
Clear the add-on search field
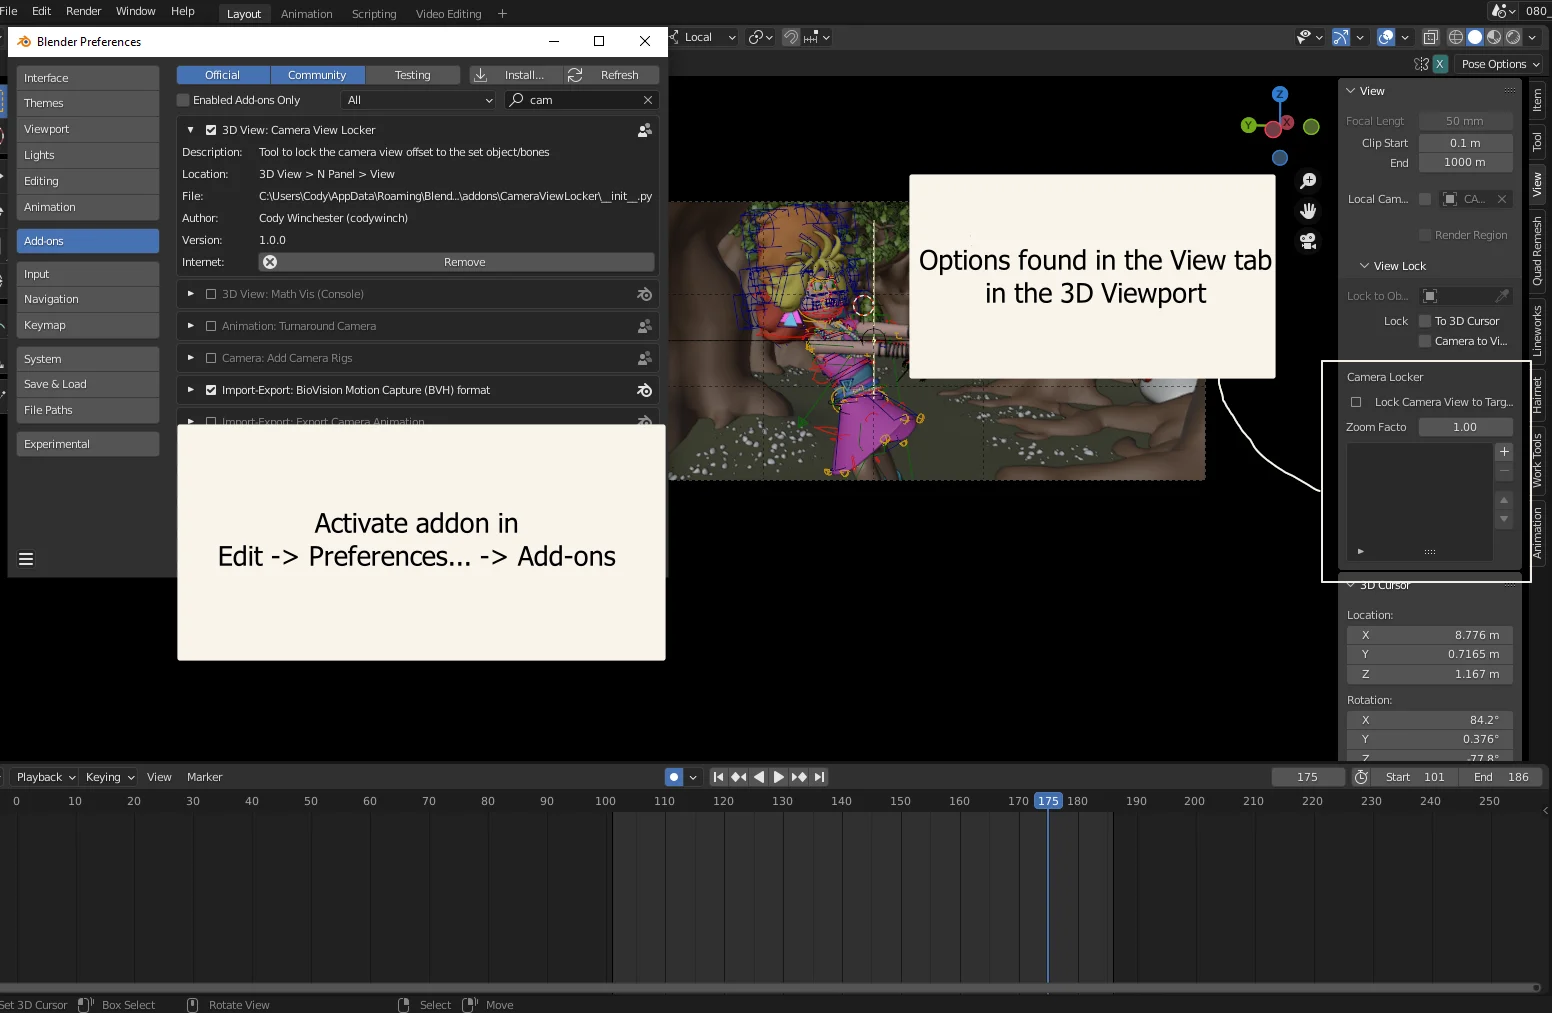click(648, 100)
